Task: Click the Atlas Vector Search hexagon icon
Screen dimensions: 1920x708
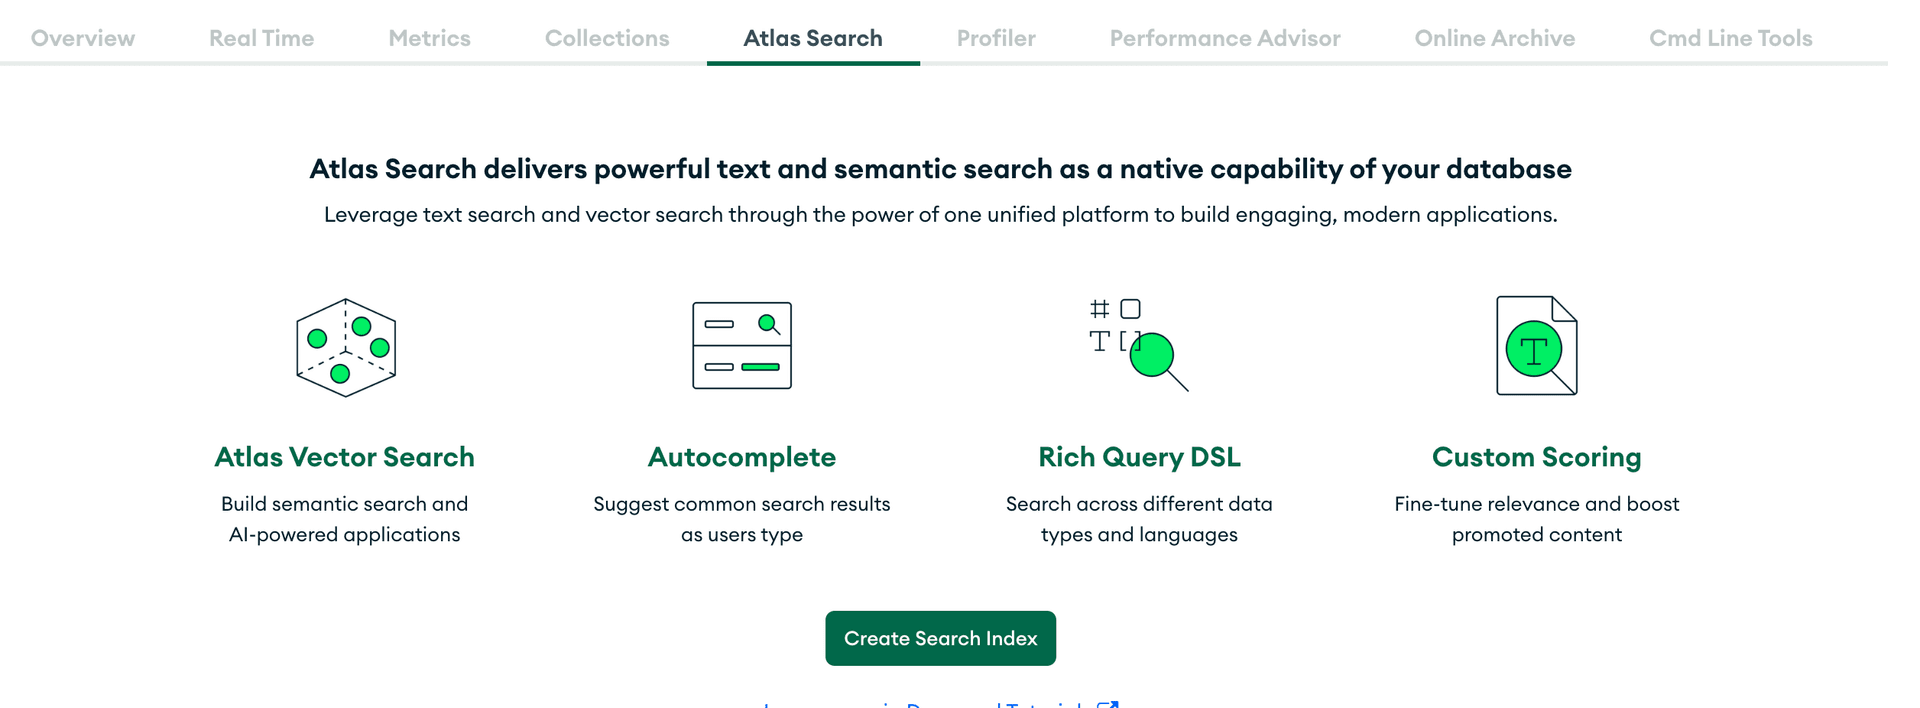Action: (345, 346)
